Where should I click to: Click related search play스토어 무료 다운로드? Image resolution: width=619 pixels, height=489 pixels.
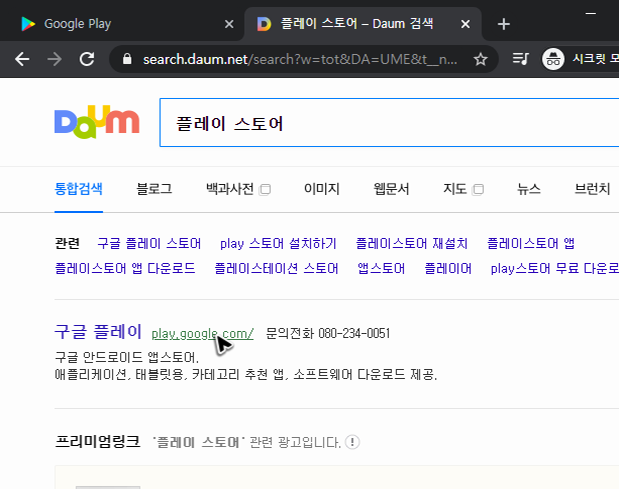555,269
